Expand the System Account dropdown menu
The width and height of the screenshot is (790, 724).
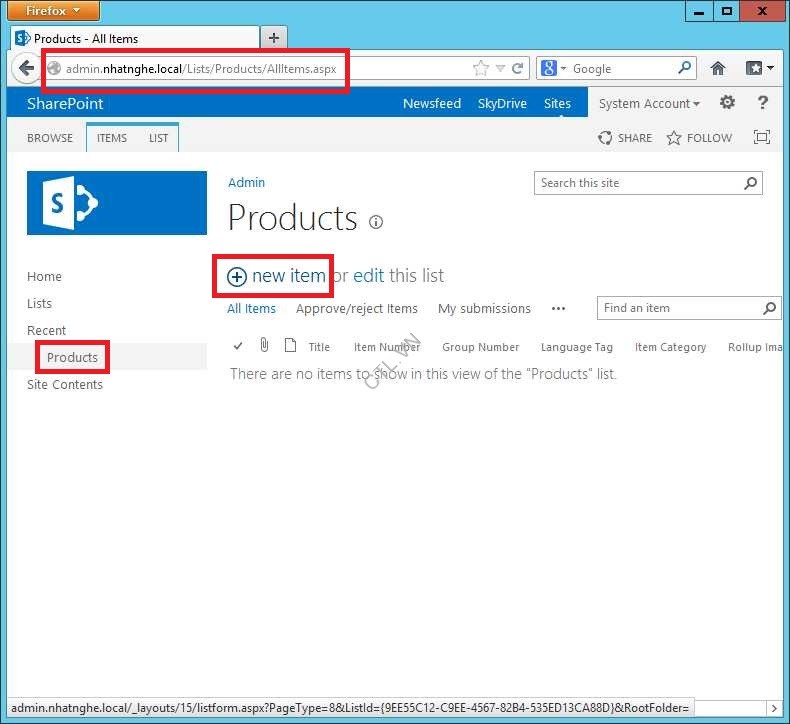(649, 103)
